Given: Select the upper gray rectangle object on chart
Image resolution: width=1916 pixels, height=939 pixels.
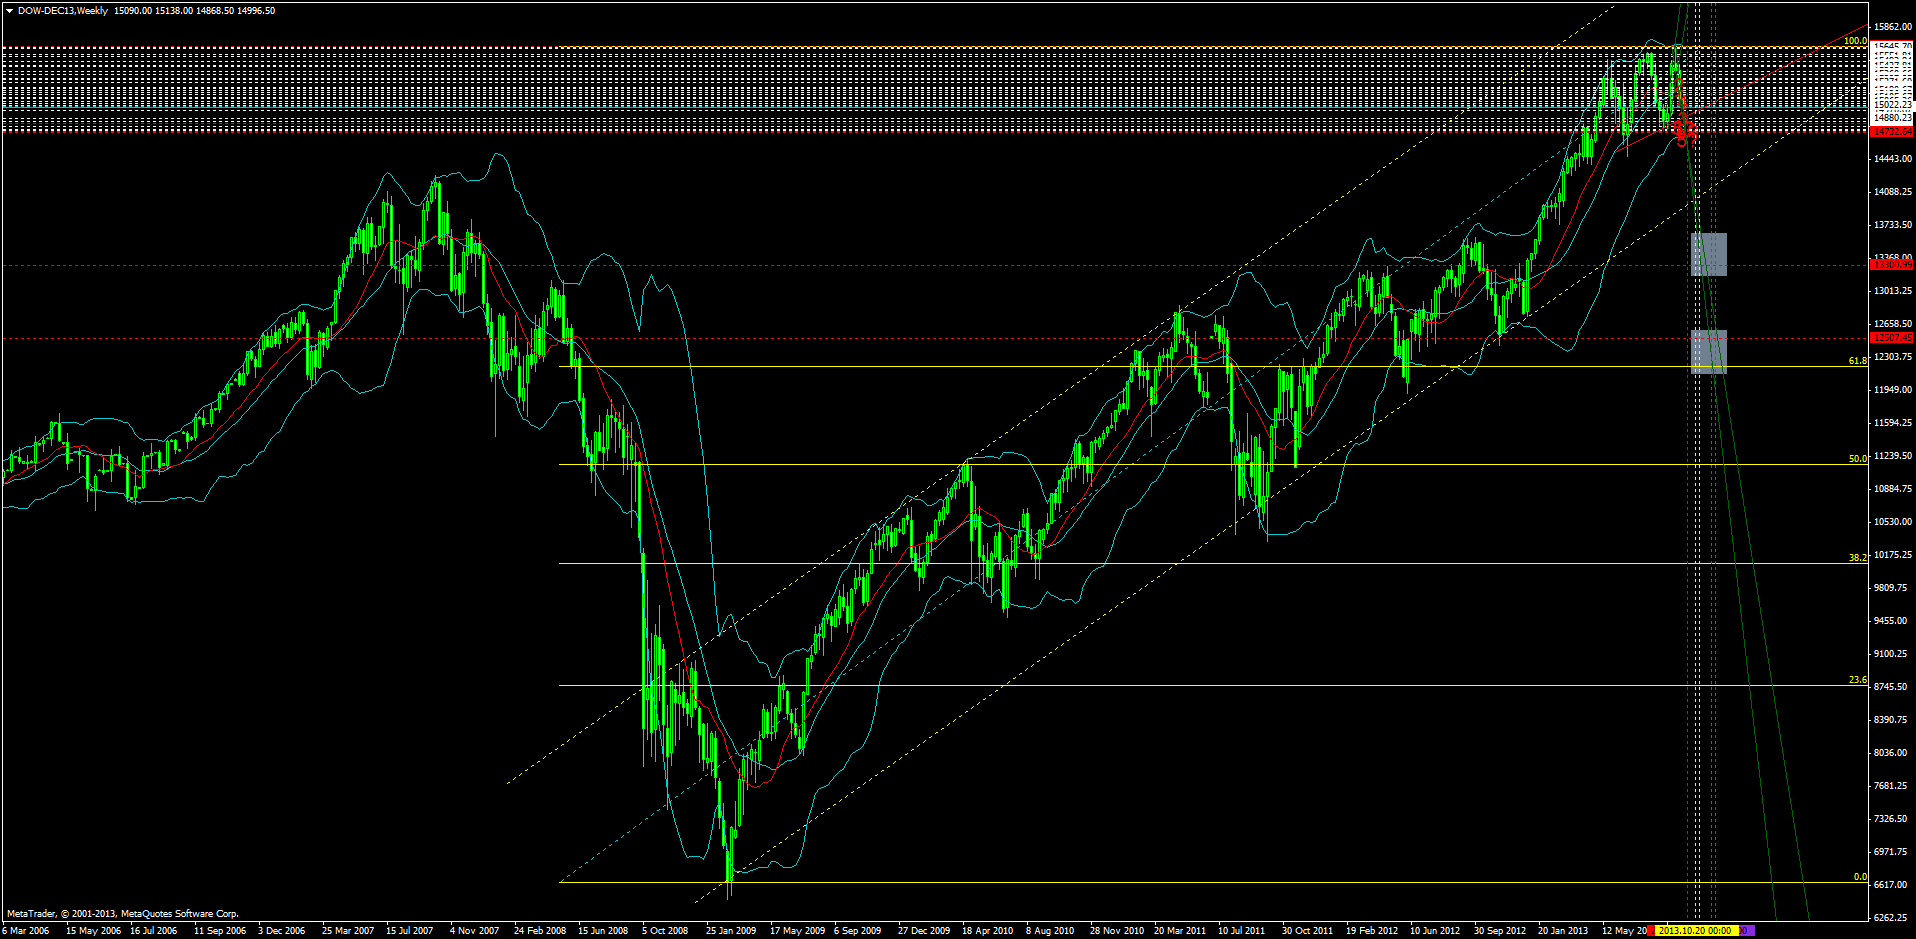Looking at the screenshot, I should click(x=1710, y=256).
